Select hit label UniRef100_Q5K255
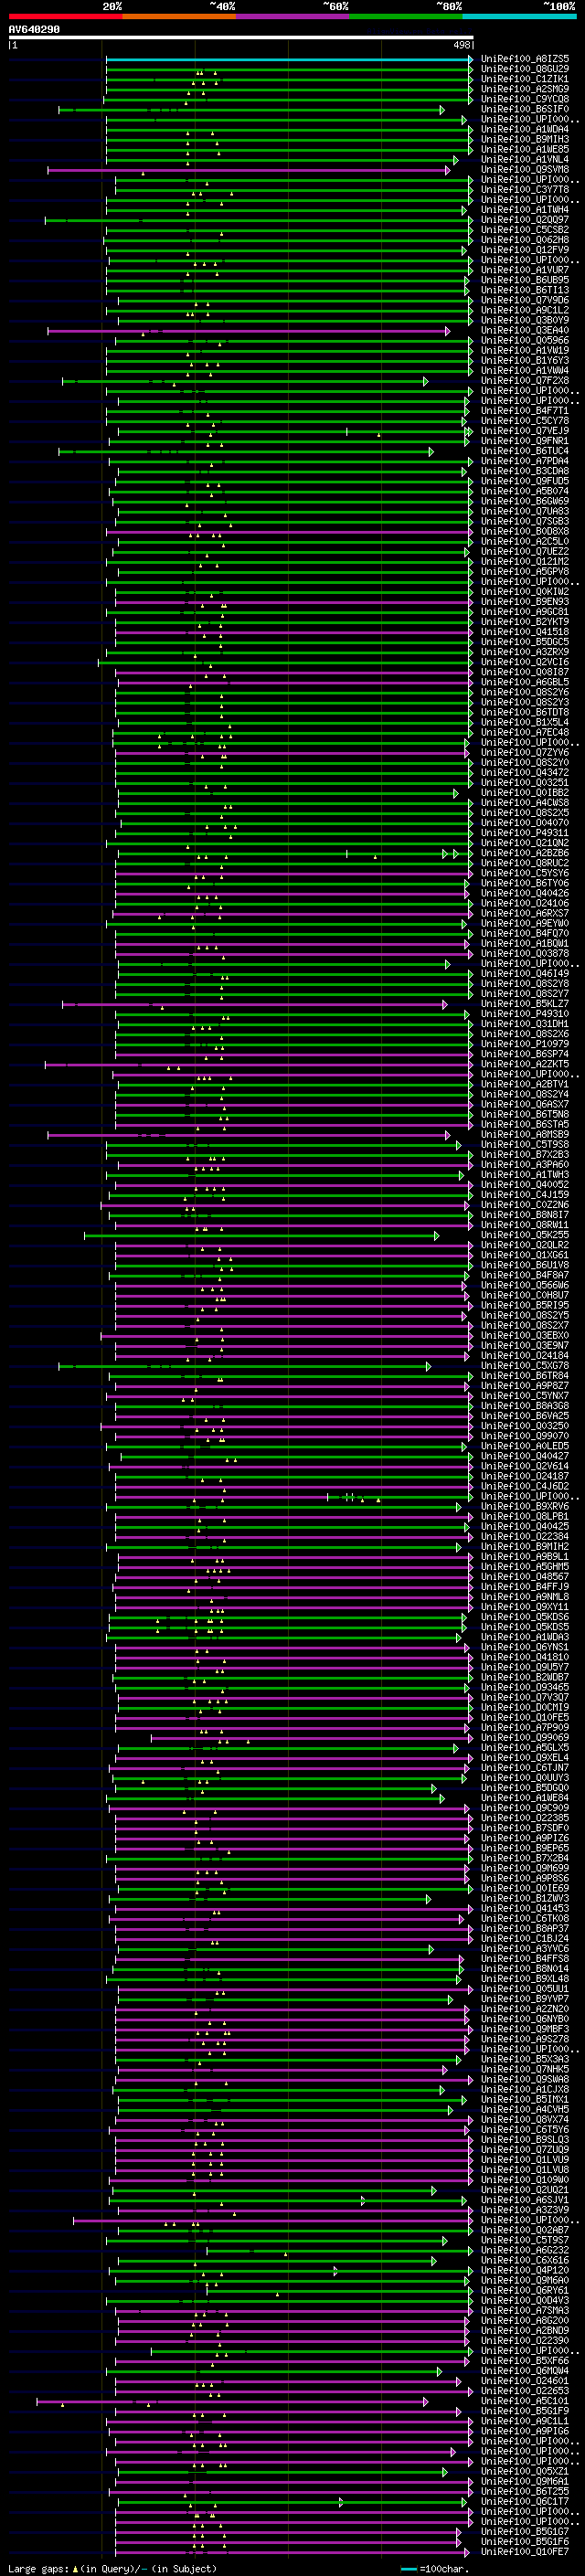Screen dimensions: 585x2576 pyautogui.click(x=525, y=1235)
